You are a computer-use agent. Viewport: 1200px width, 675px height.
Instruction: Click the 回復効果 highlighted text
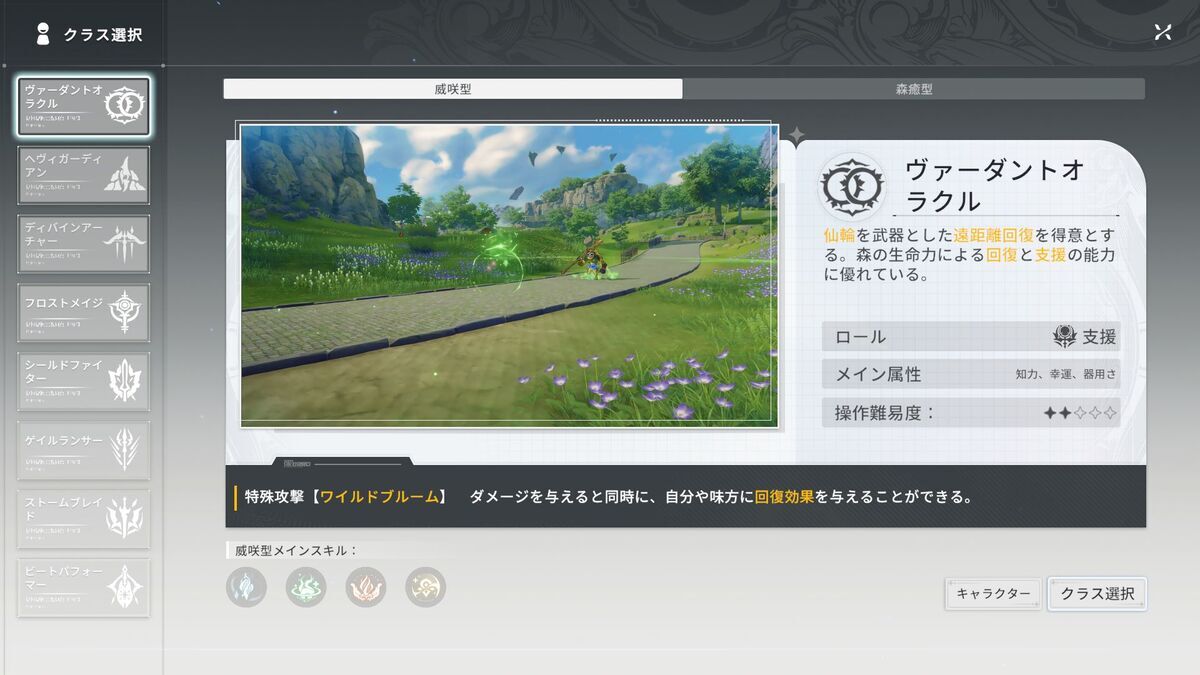(784, 496)
